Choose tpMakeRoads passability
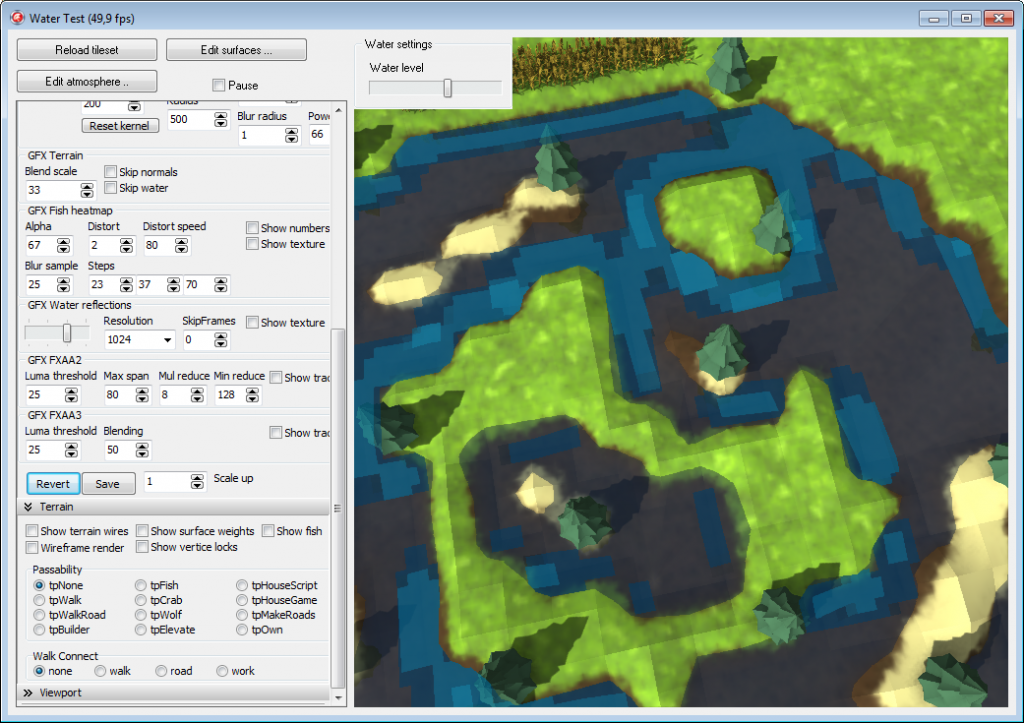Image resolution: width=1024 pixels, height=723 pixels. [242, 615]
